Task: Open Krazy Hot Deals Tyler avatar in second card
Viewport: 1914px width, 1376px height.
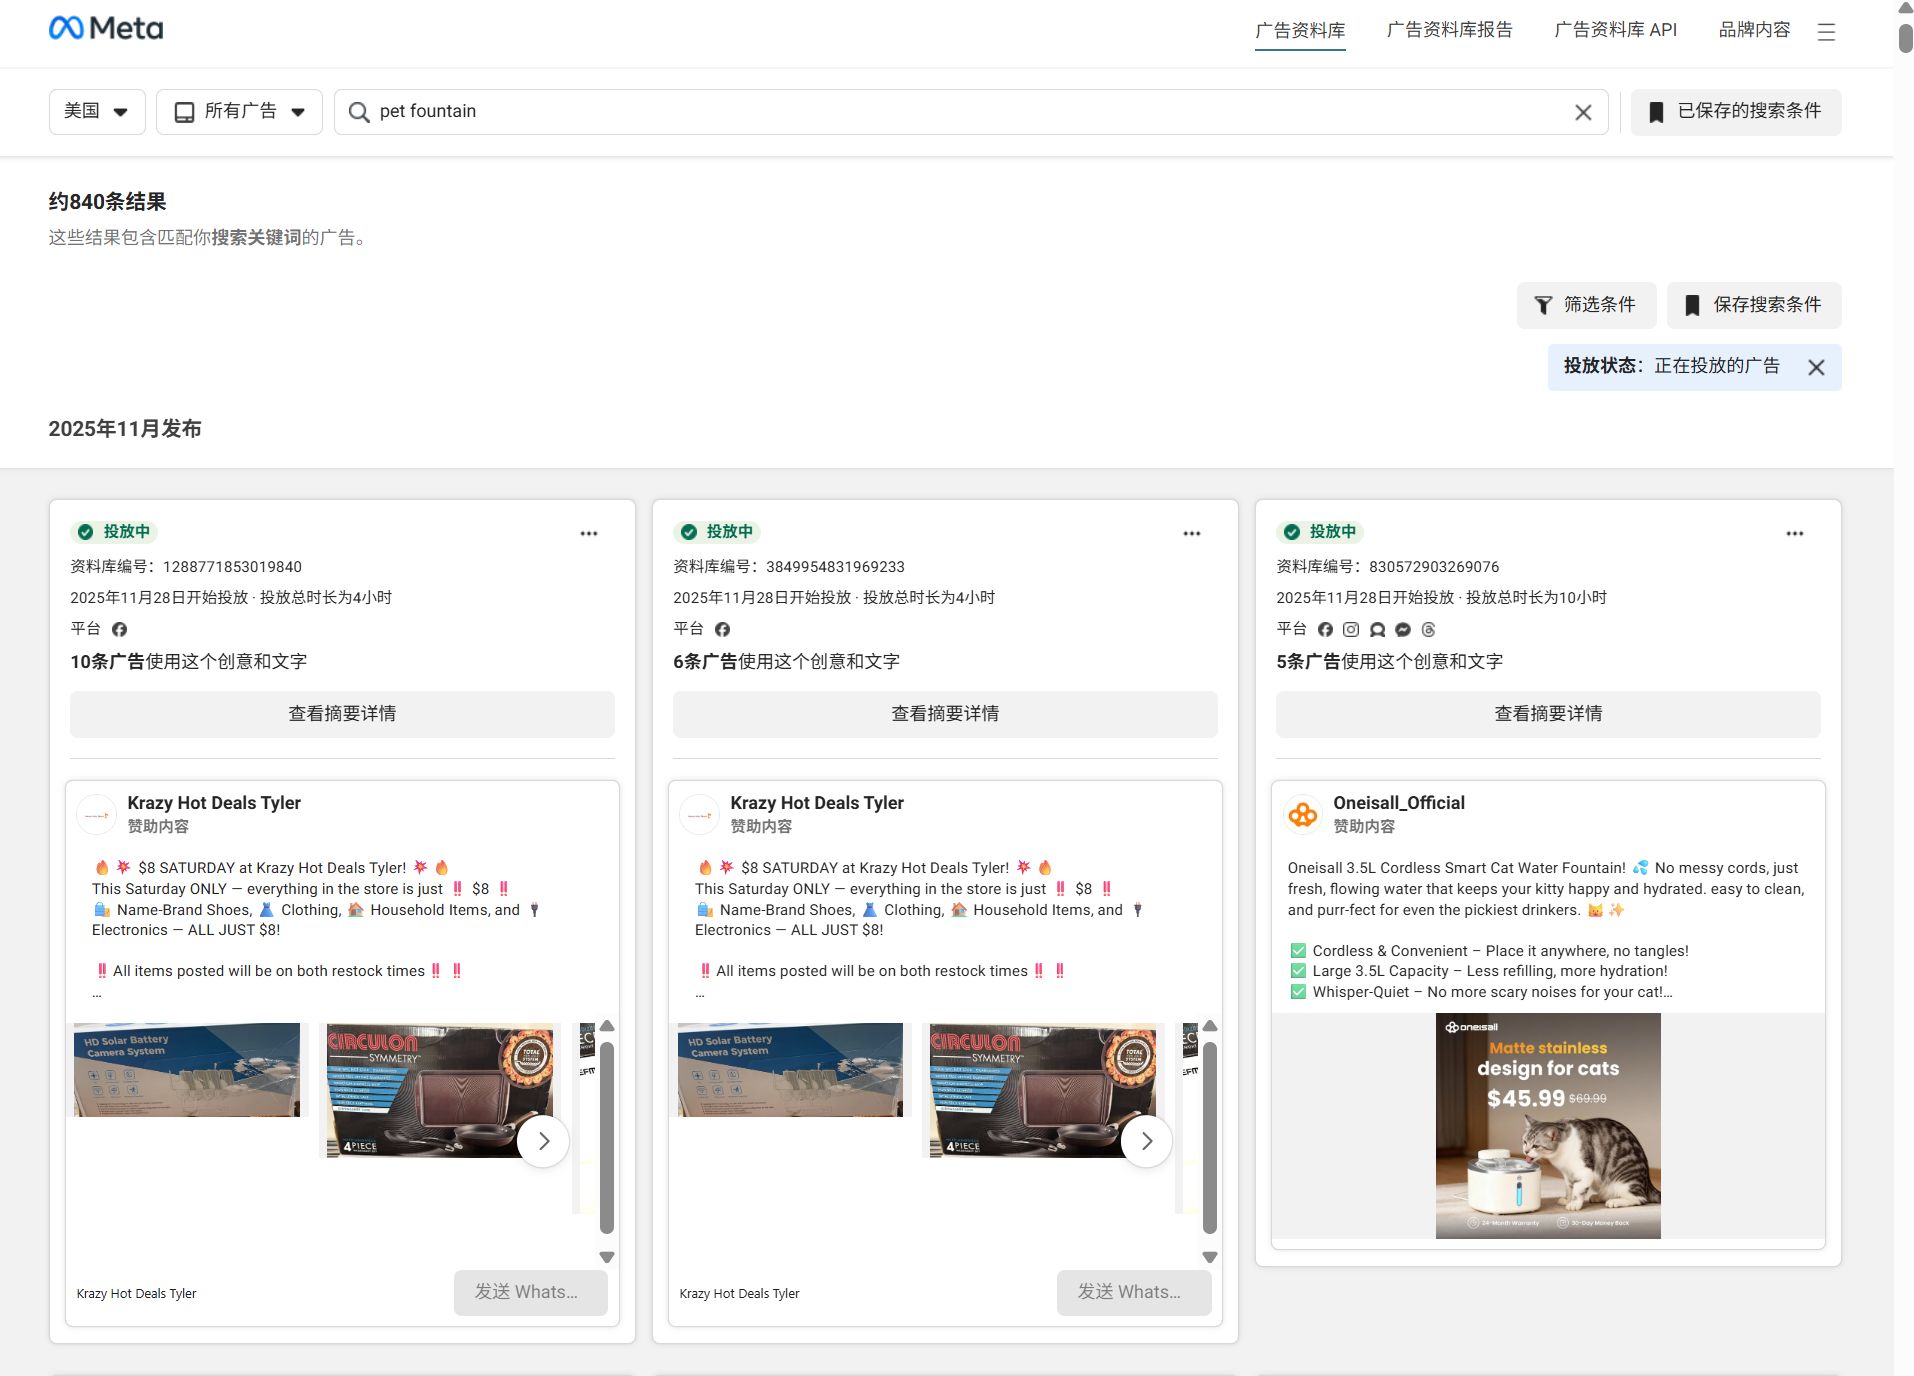Action: 700,815
